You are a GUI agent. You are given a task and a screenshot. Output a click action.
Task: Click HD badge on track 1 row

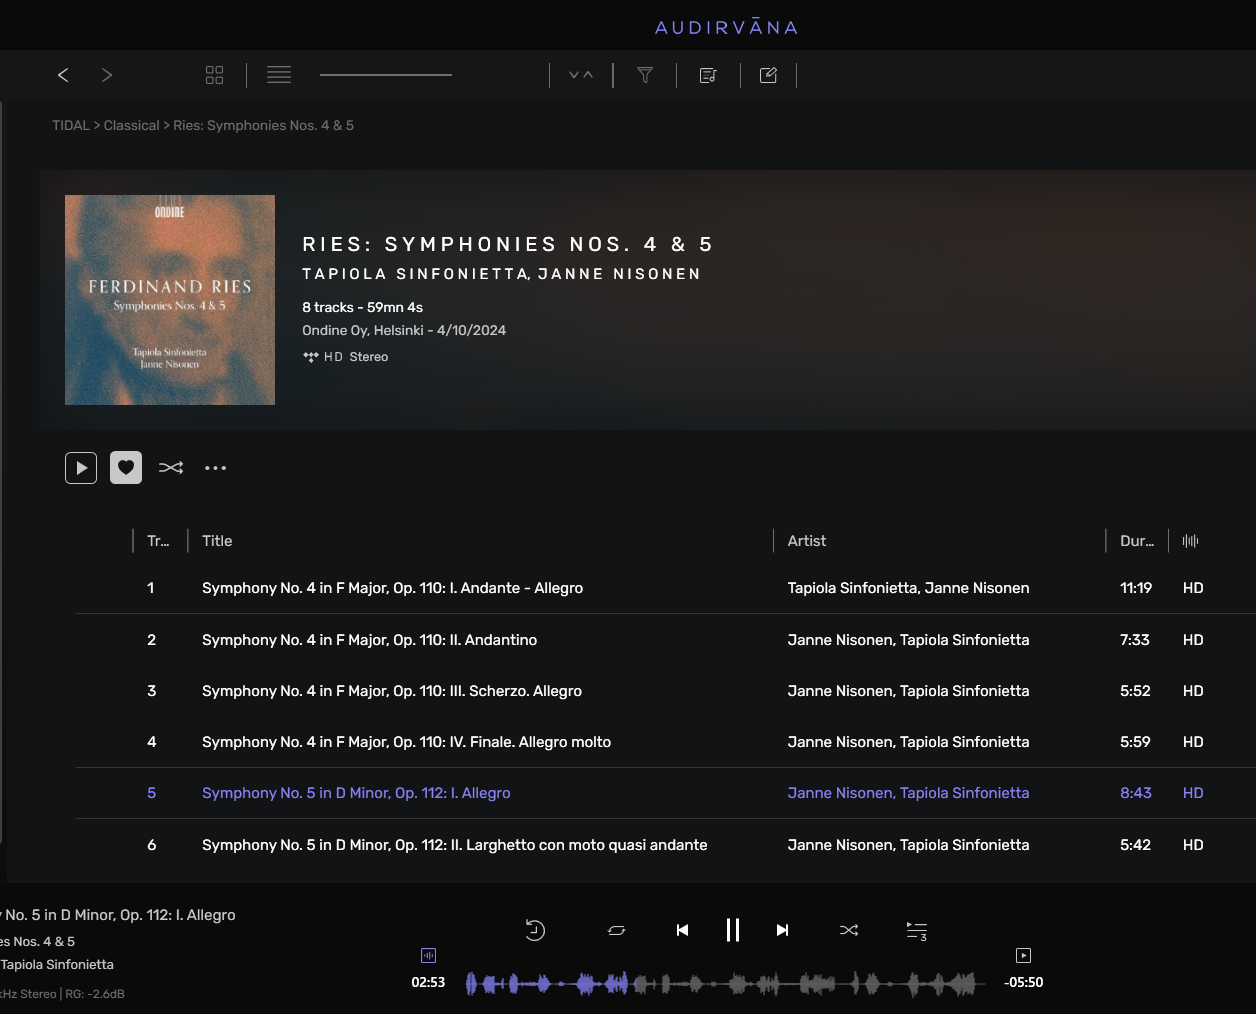(1193, 588)
